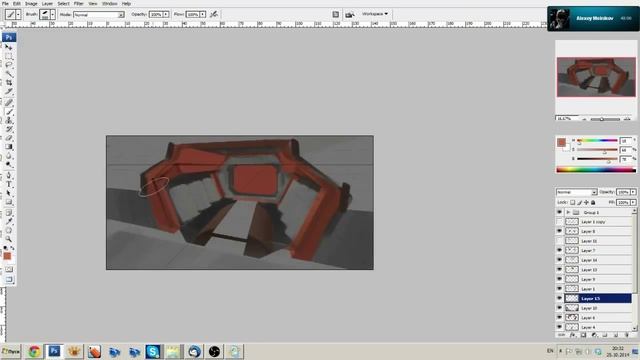The image size is (640, 360).
Task: Adjust the hue H slider
Action: click(x=597, y=140)
